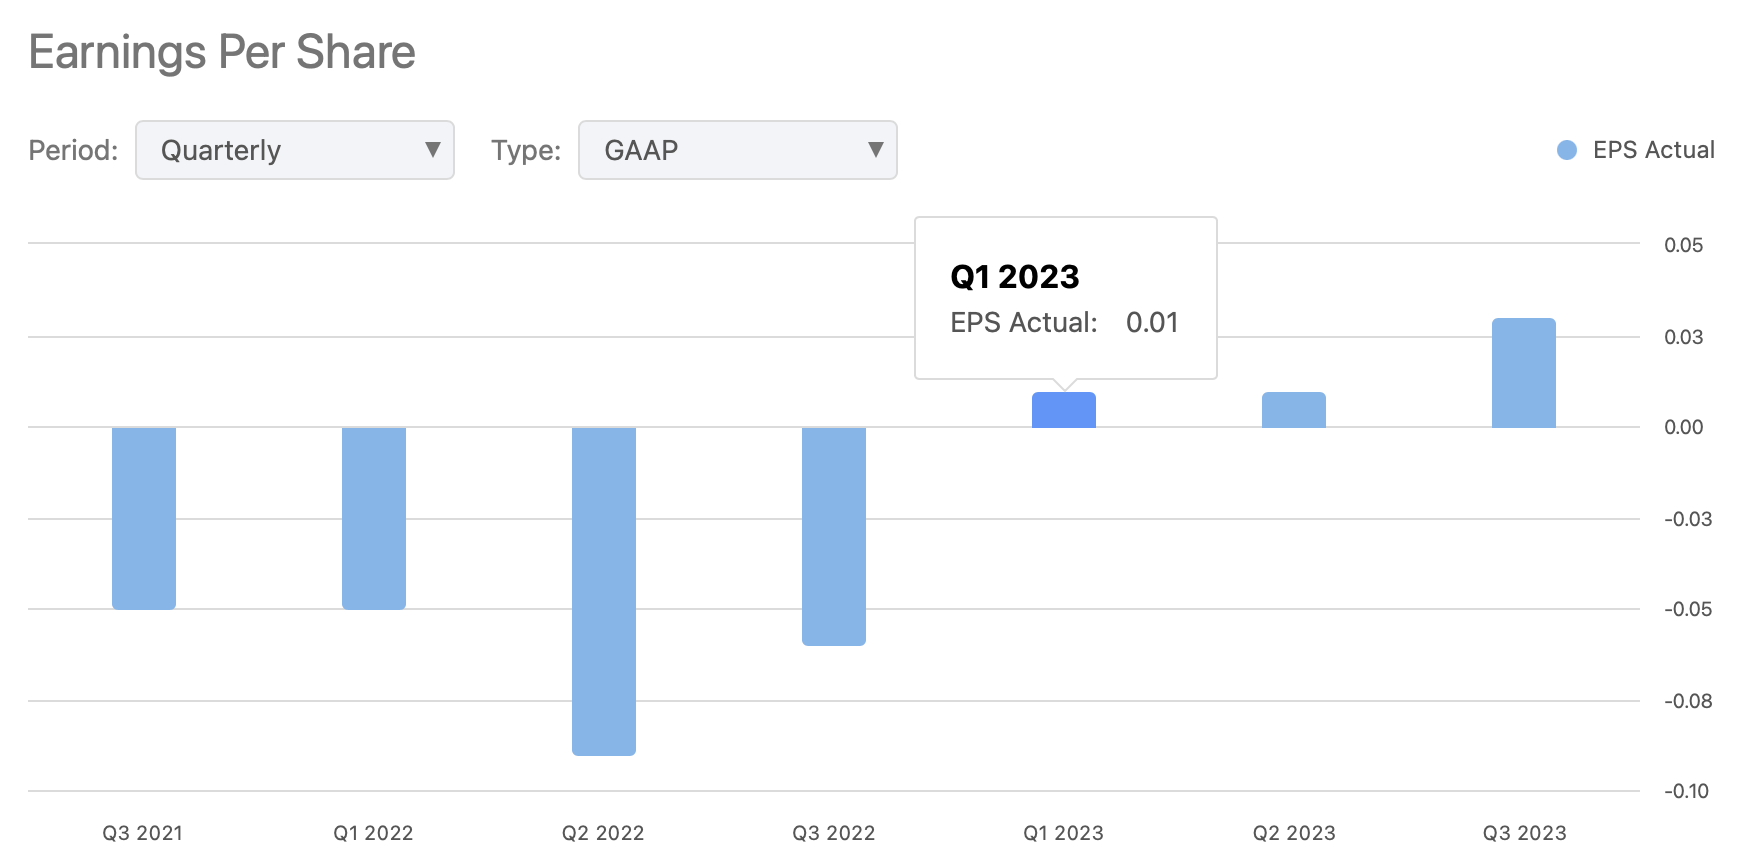
Task: Click the 0.05 gridline label
Action: pyautogui.click(x=1681, y=244)
